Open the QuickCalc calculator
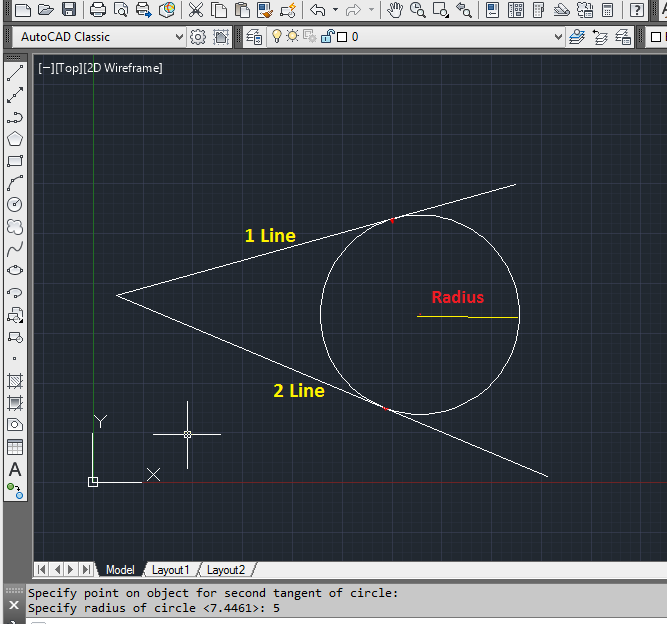667x624 pixels. [x=607, y=9]
